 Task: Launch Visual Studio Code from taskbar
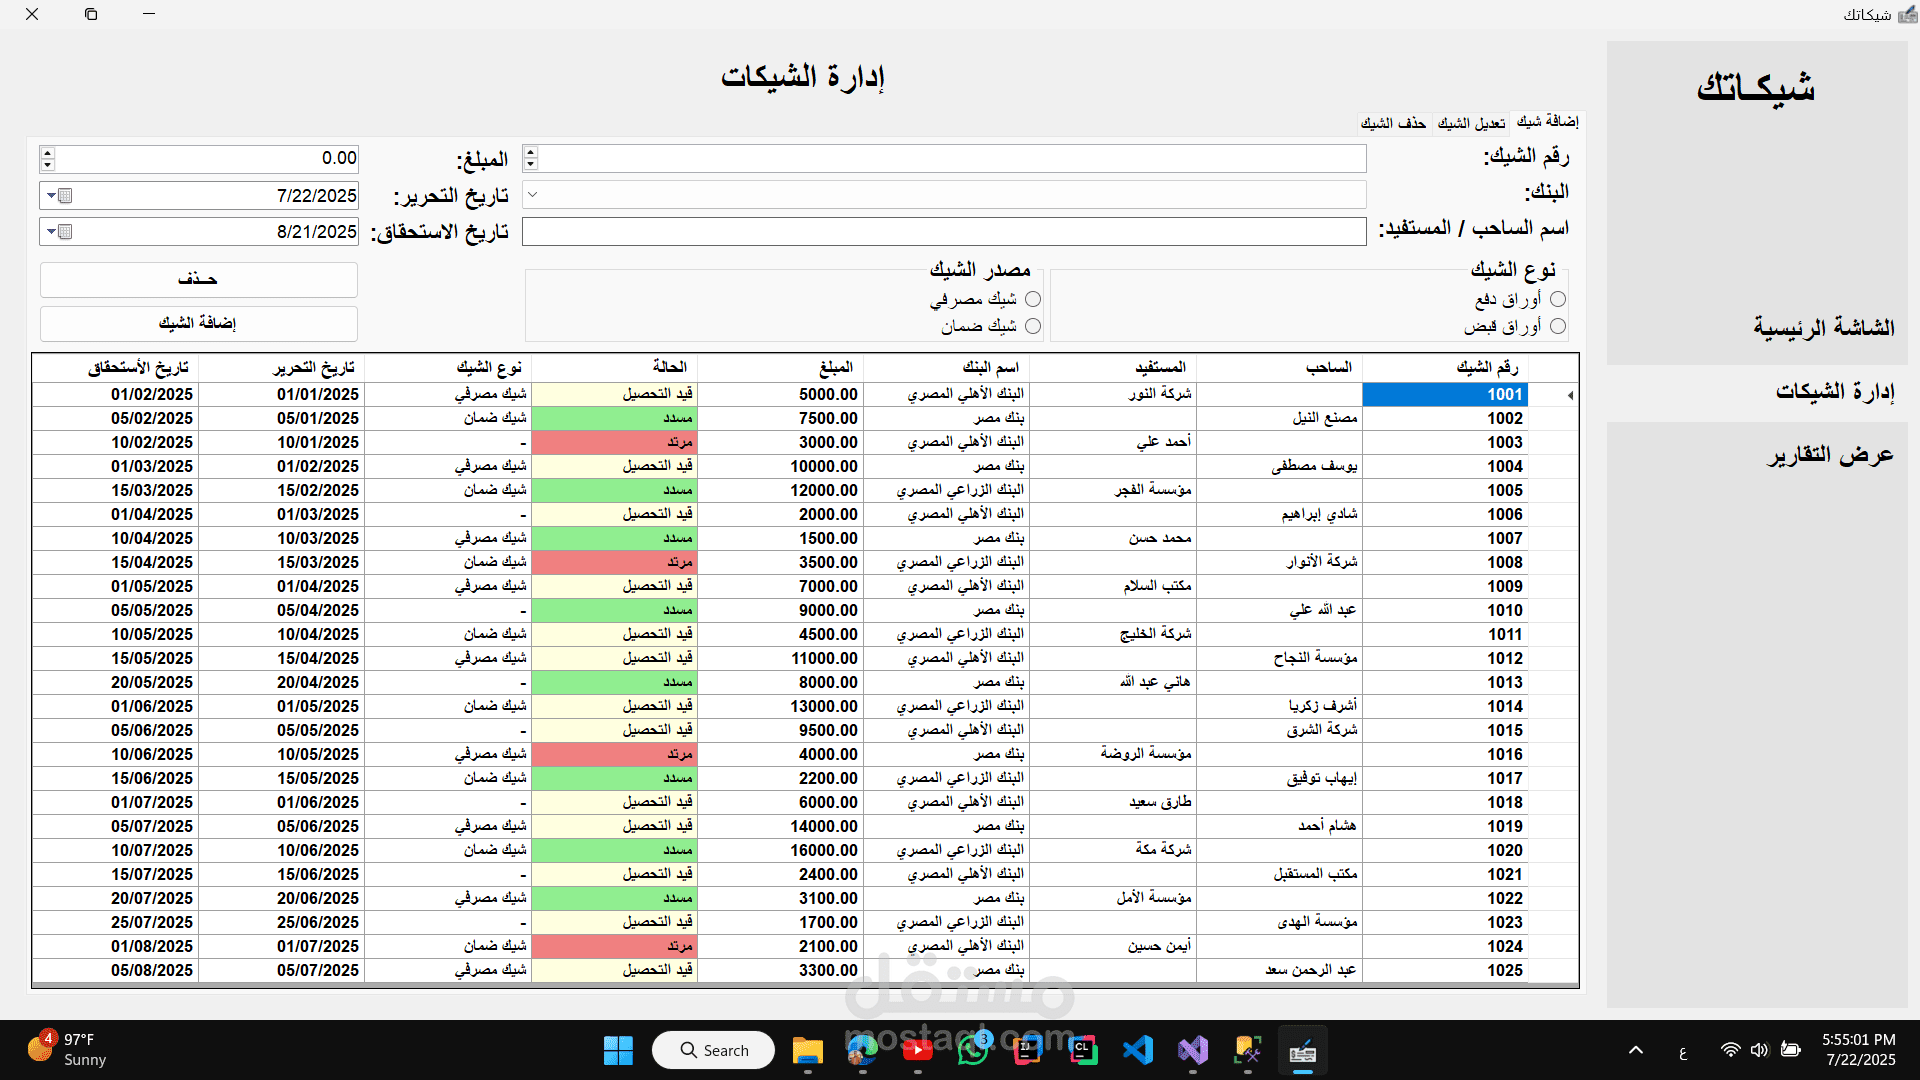point(1138,1050)
